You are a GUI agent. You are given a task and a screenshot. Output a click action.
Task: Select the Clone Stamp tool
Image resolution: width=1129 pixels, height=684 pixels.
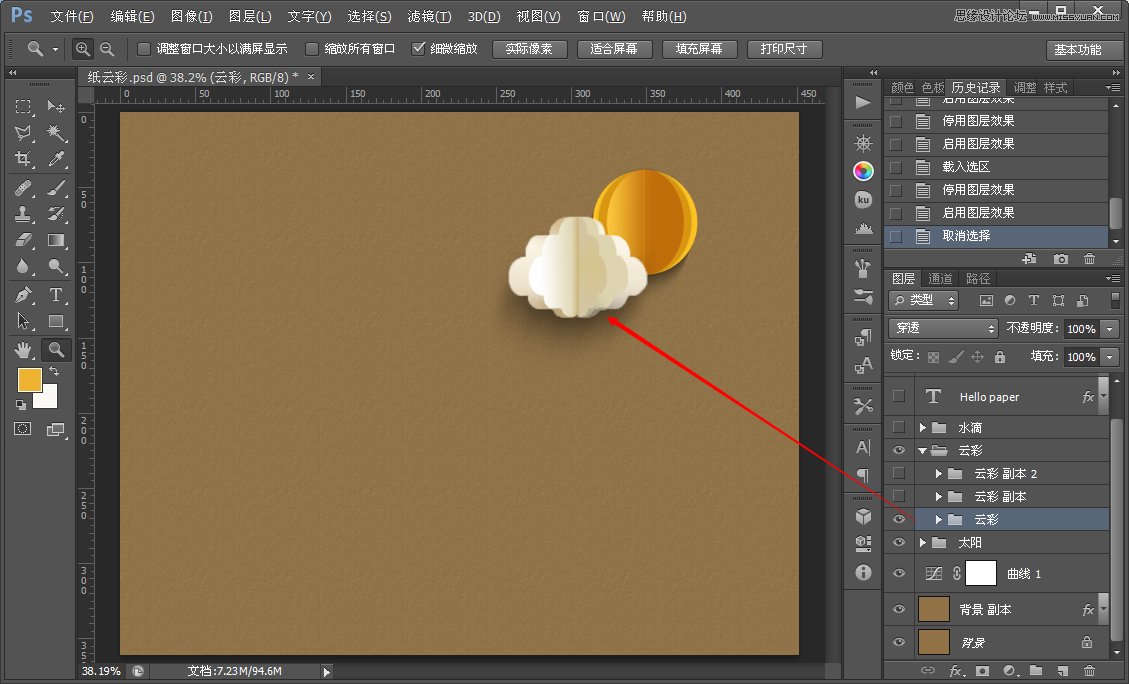[x=23, y=214]
